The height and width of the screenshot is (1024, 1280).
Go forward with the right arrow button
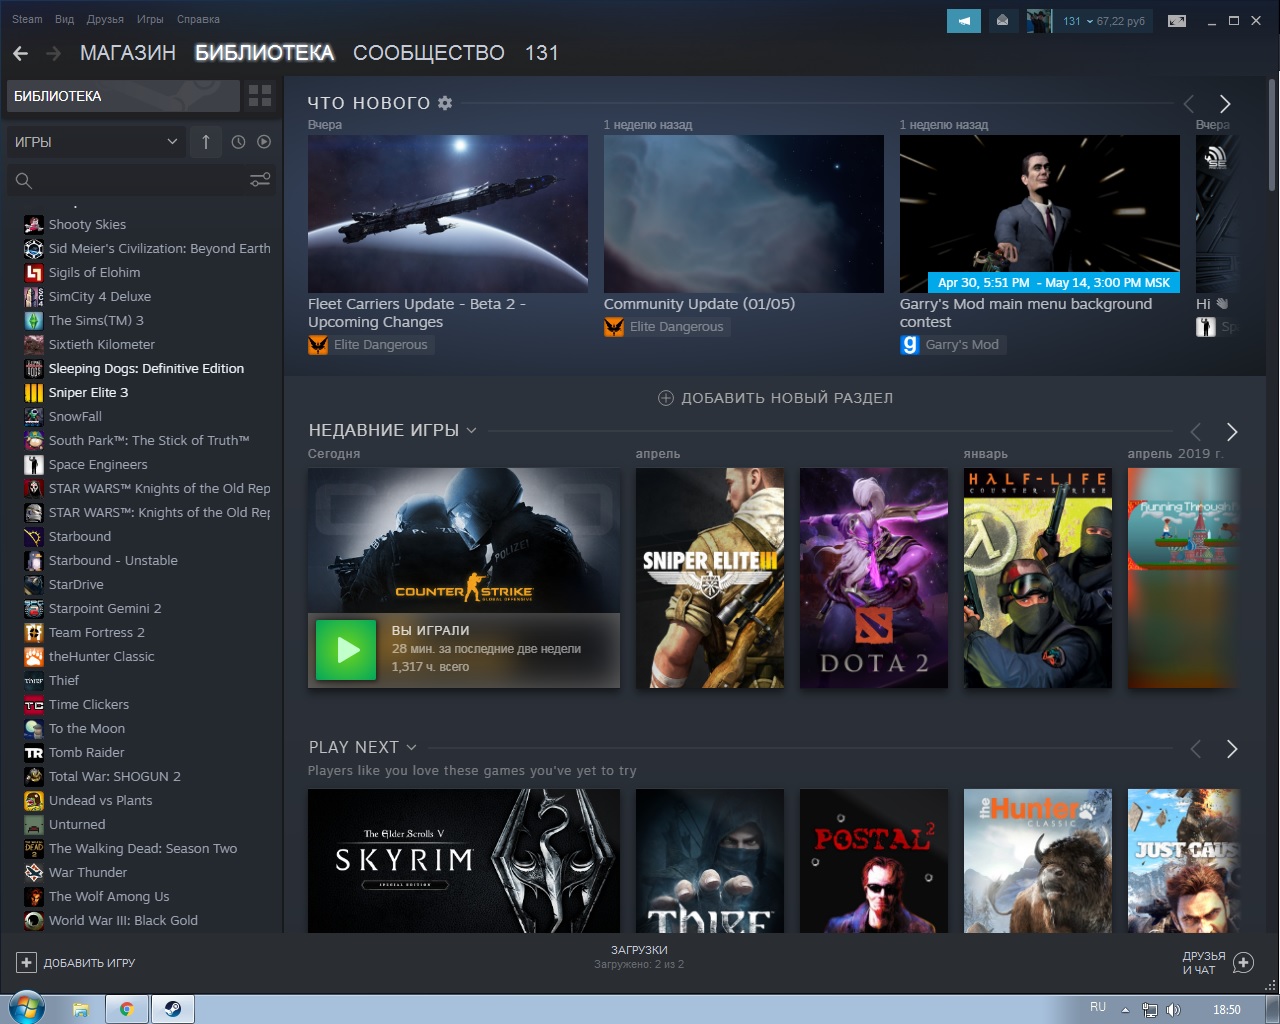coord(53,53)
